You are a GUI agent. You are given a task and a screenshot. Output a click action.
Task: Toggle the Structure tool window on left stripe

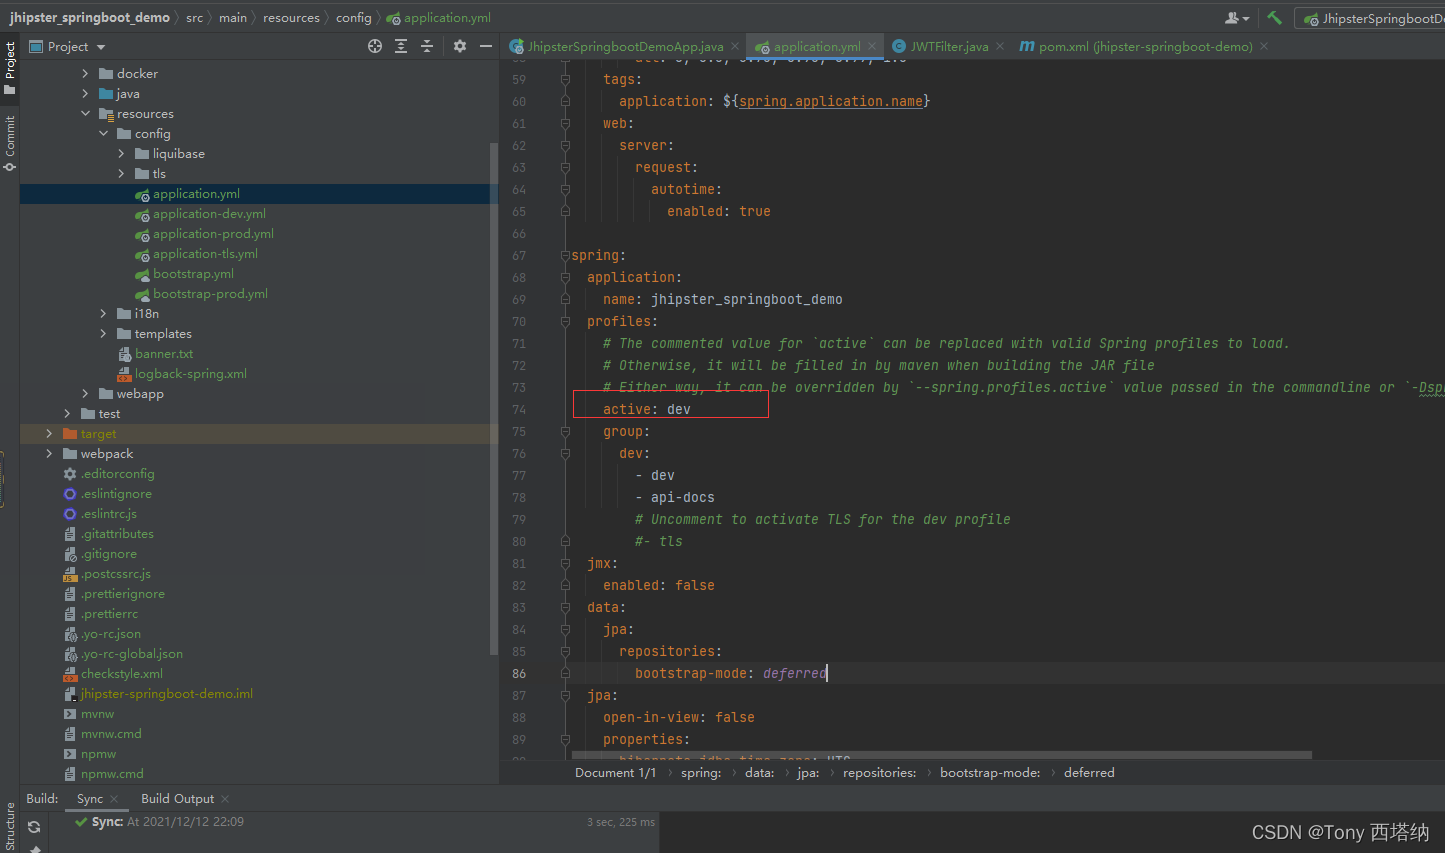click(10, 825)
